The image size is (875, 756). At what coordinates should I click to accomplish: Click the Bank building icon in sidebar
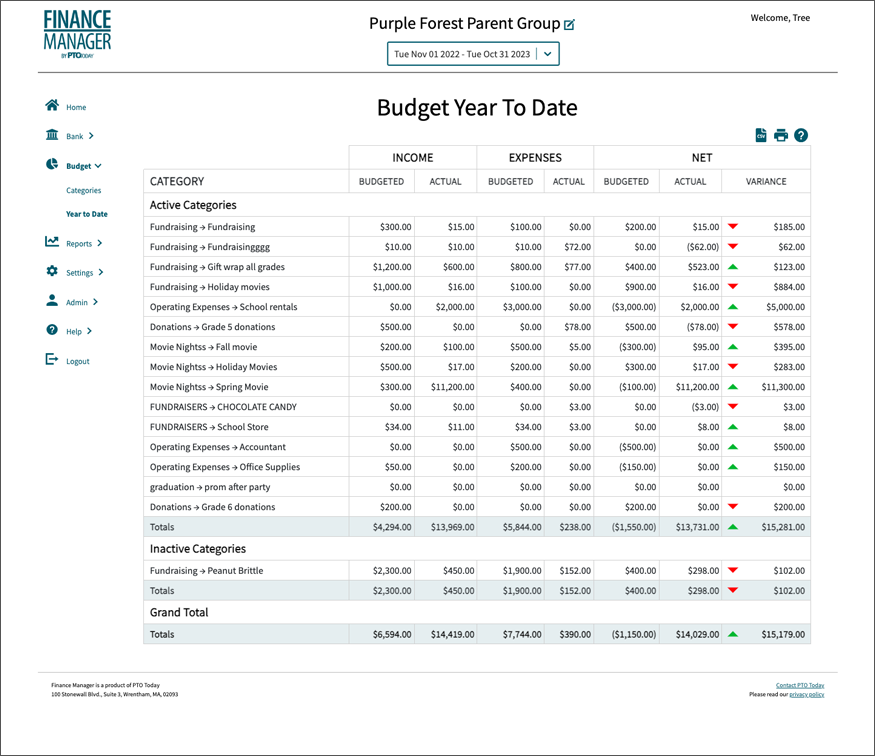point(51,135)
